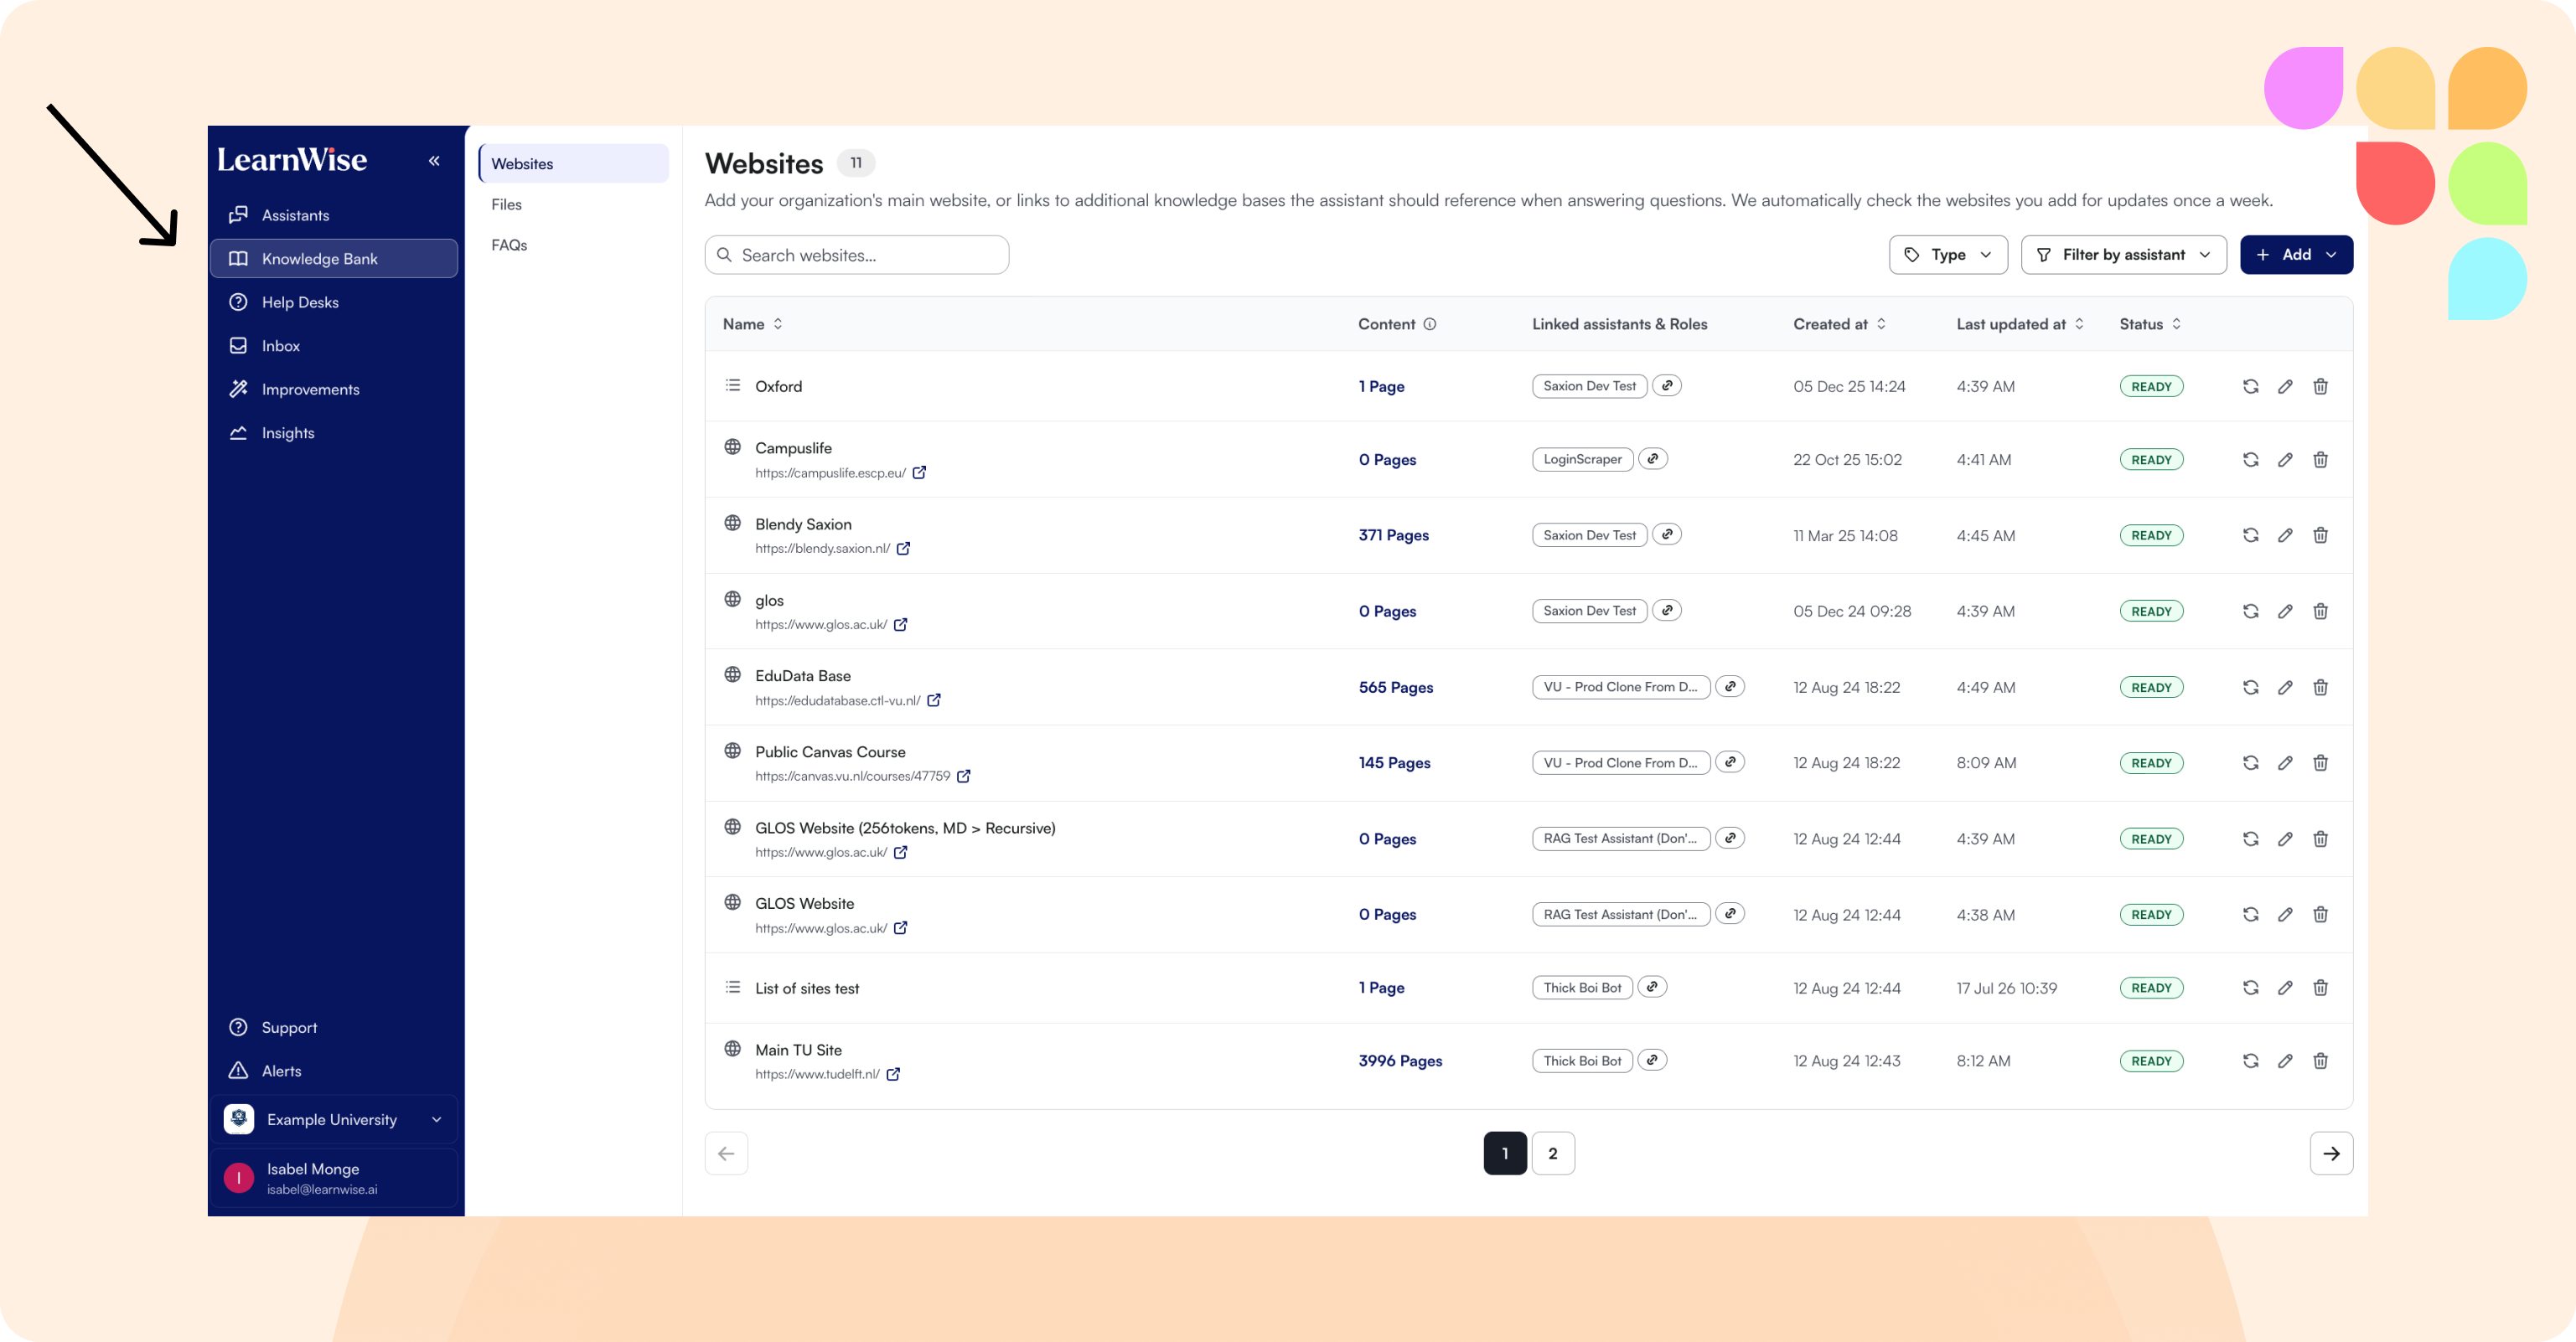2576x1342 pixels.
Task: Click the Search websites input field
Action: click(856, 255)
